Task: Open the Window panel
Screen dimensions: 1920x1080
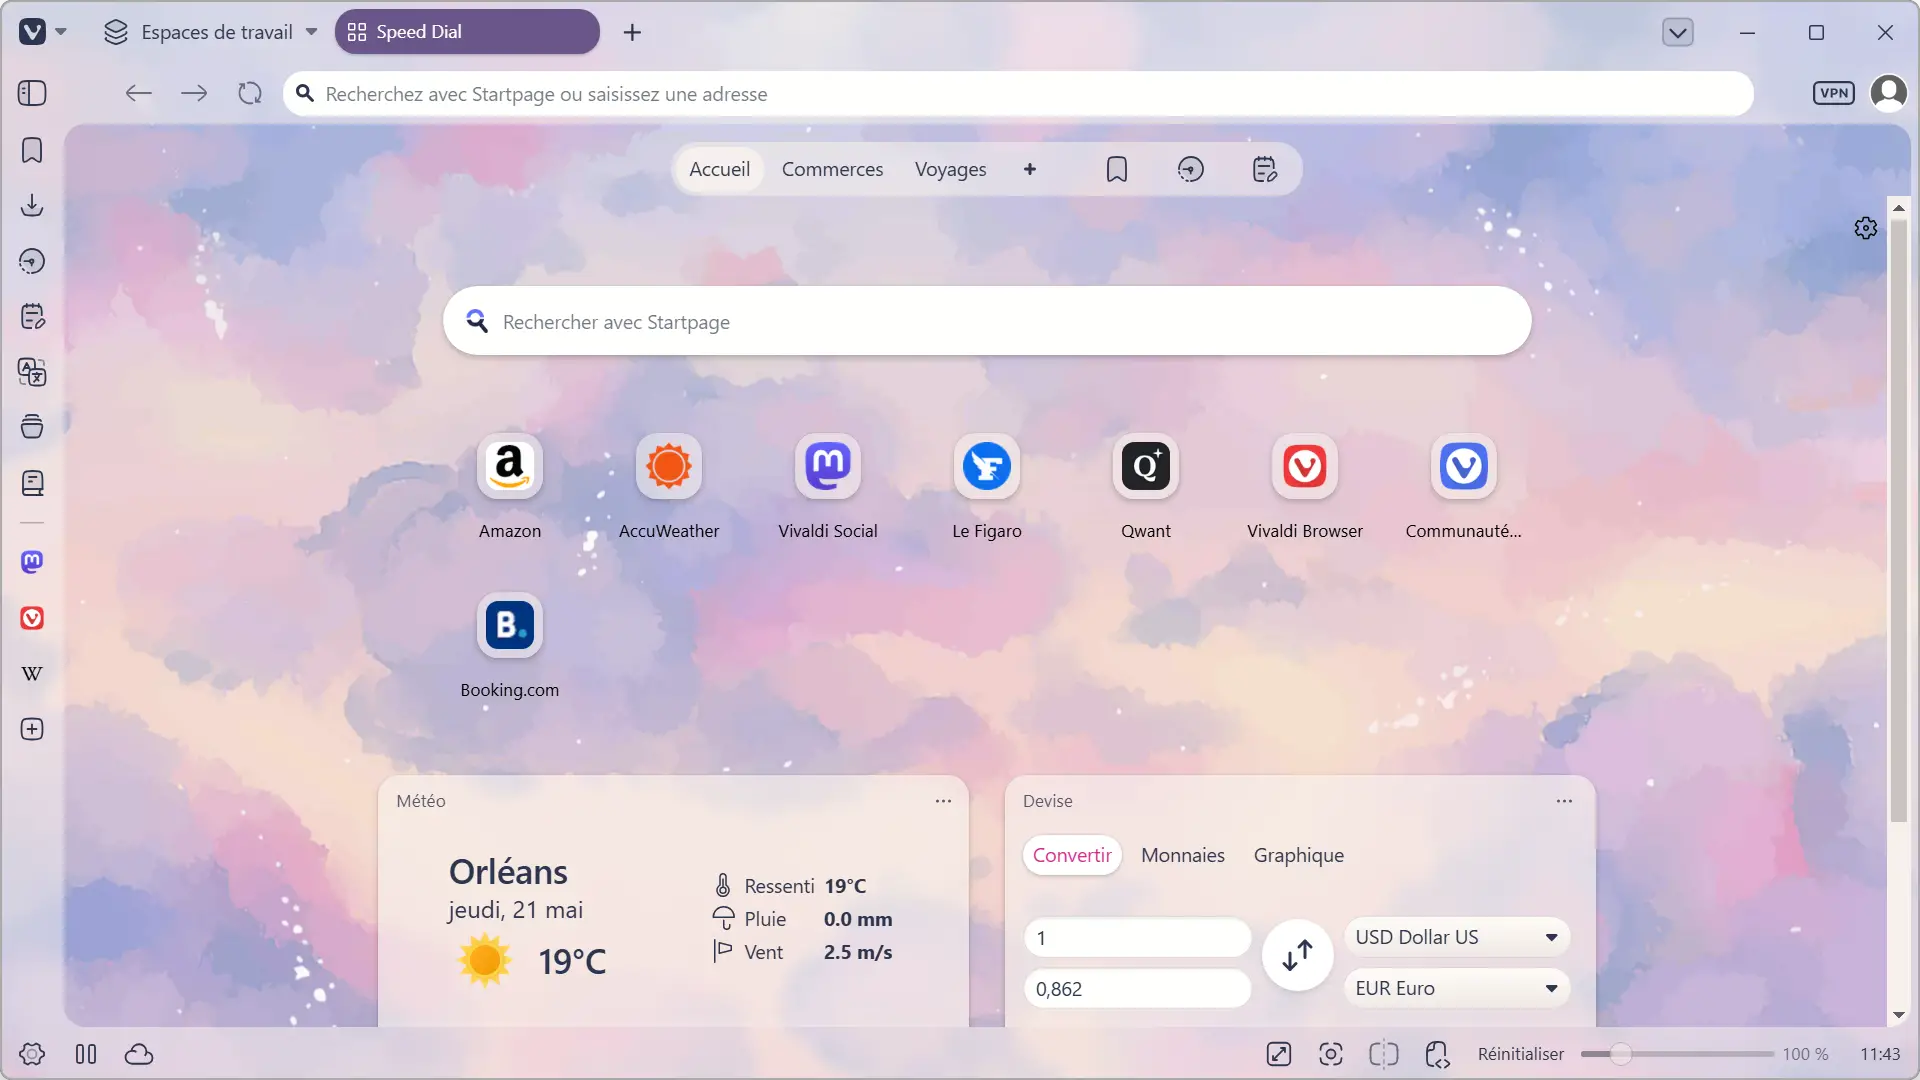Action: coord(32,427)
